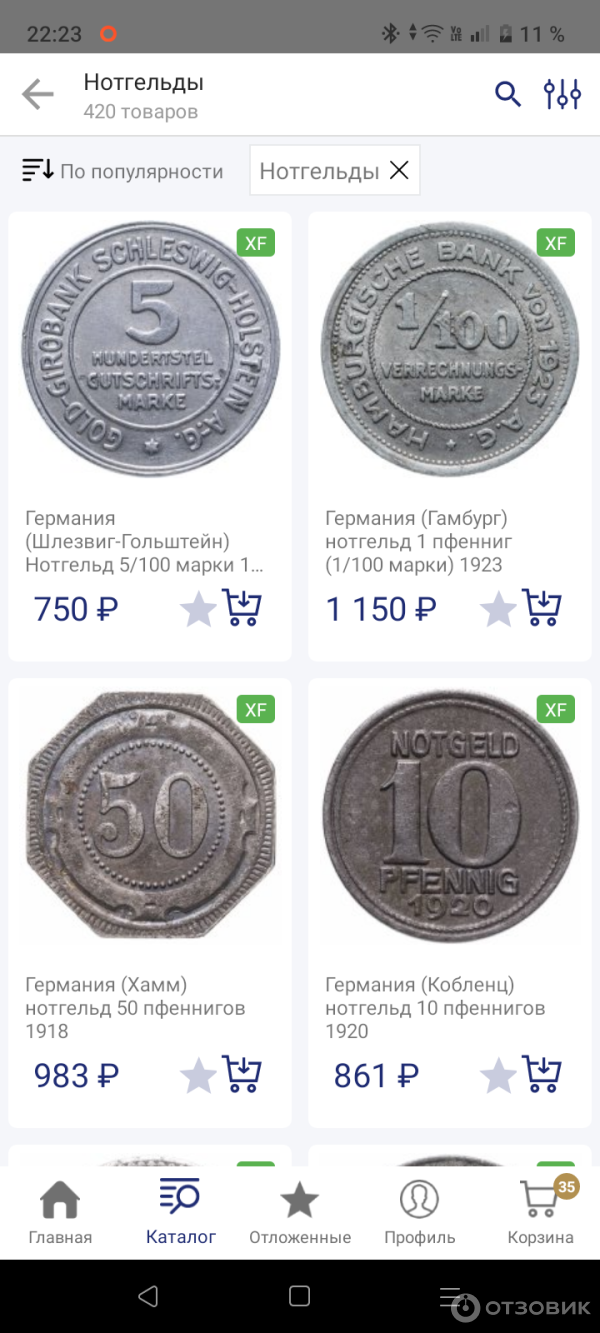600x1333 pixels.
Task: Add Schleswig-Holstein 750 ₽ coin to cart
Action: (x=242, y=608)
